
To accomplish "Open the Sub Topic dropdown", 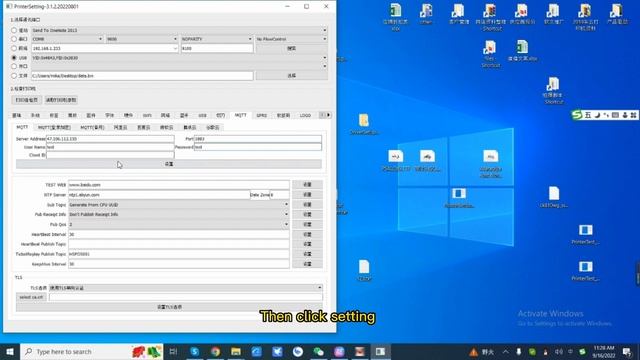I will pyautogui.click(x=179, y=204).
